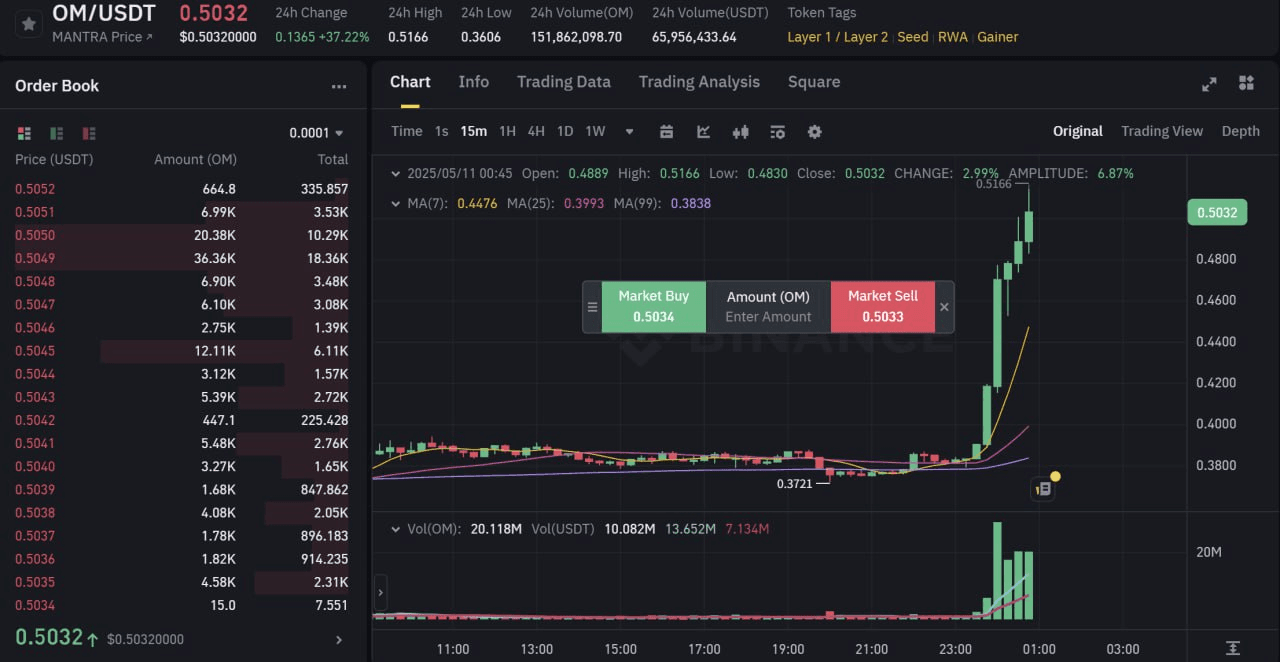Image resolution: width=1280 pixels, height=662 pixels.
Task: Collapse the MA indicator line chevron
Action: (x=396, y=204)
